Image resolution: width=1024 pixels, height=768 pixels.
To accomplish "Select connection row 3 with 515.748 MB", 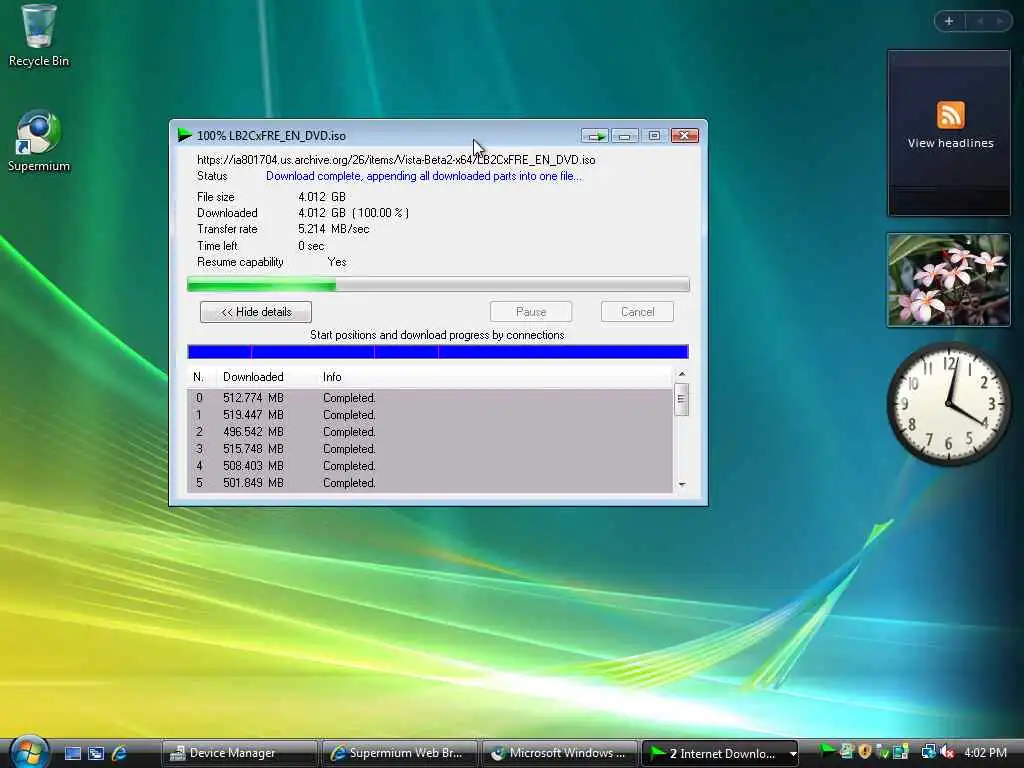I will click(430, 449).
